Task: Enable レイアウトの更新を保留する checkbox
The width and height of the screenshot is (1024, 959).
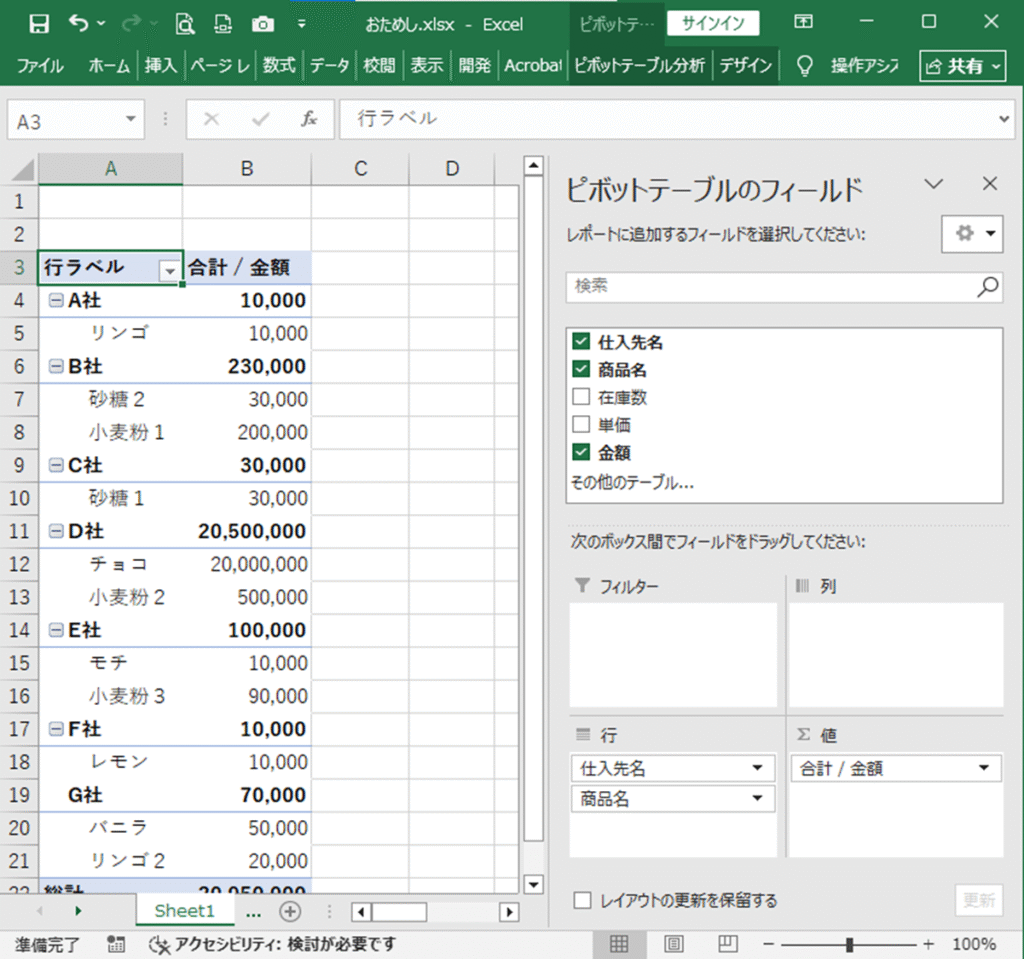Action: 583,900
